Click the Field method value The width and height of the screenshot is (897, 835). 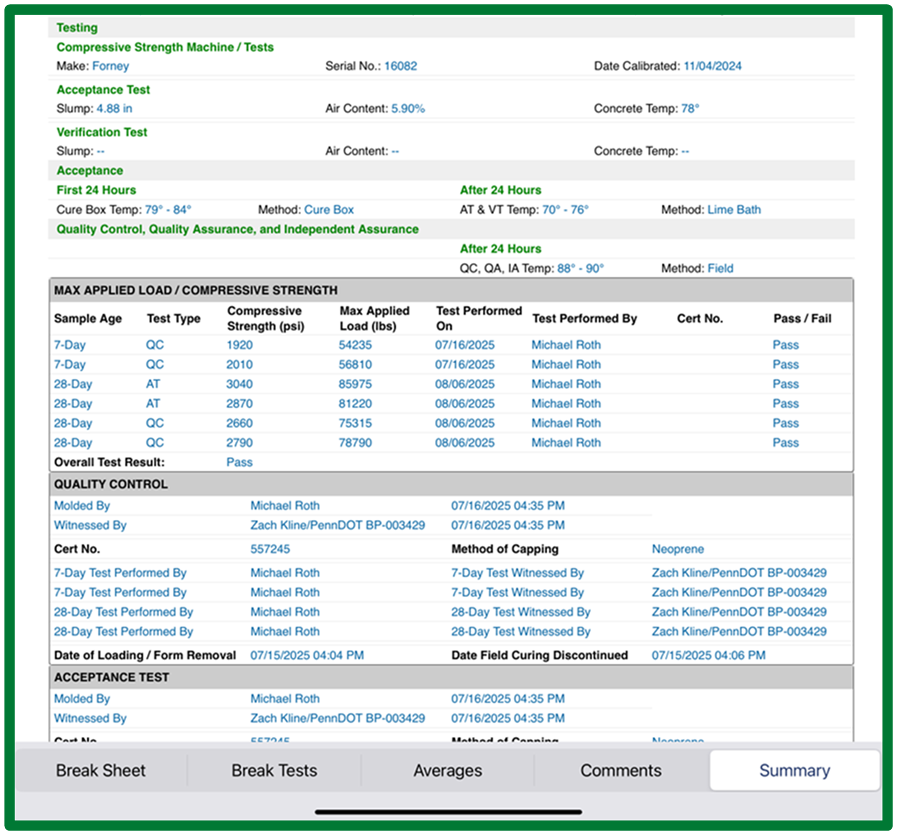[x=720, y=268]
